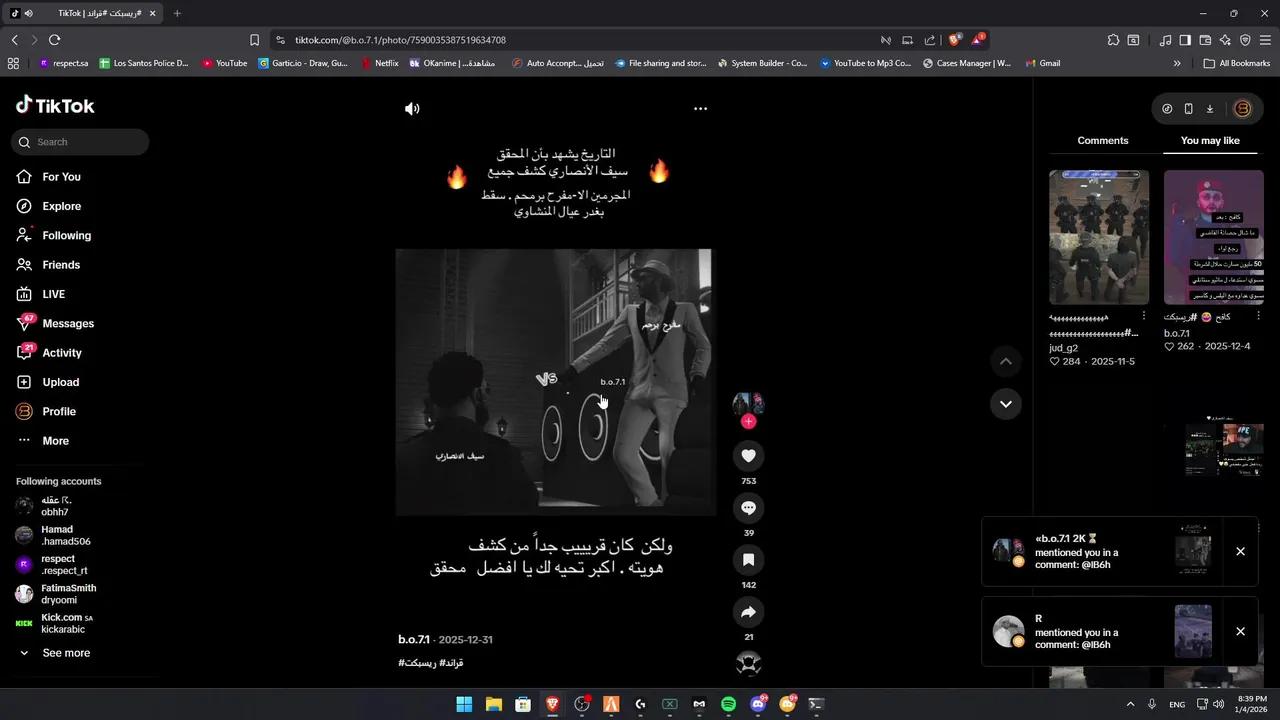1280x720 pixels.
Task: Share the post using the arrow icon
Action: 748,612
